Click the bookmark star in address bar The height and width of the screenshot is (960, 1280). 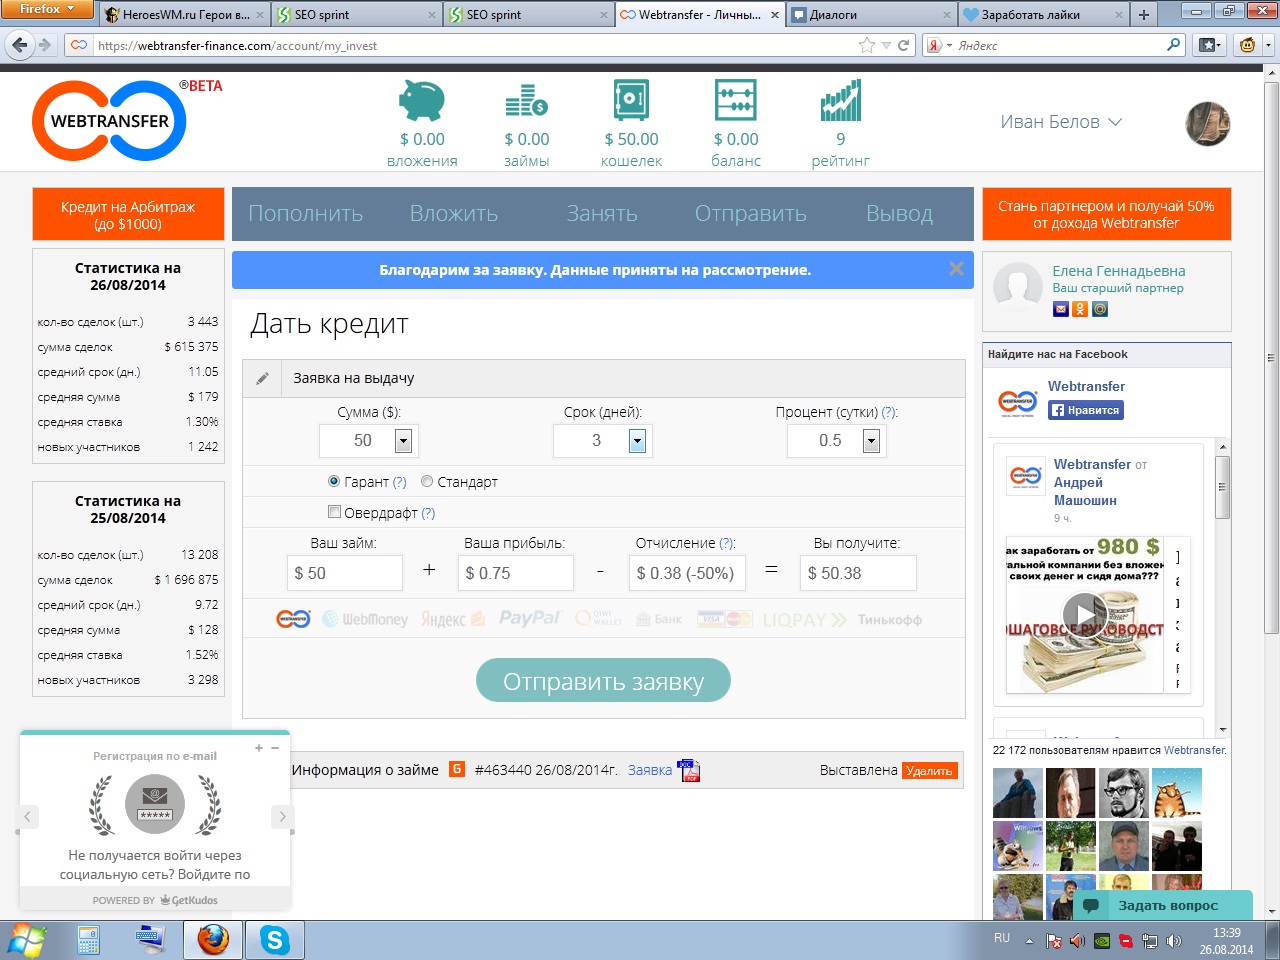[867, 45]
